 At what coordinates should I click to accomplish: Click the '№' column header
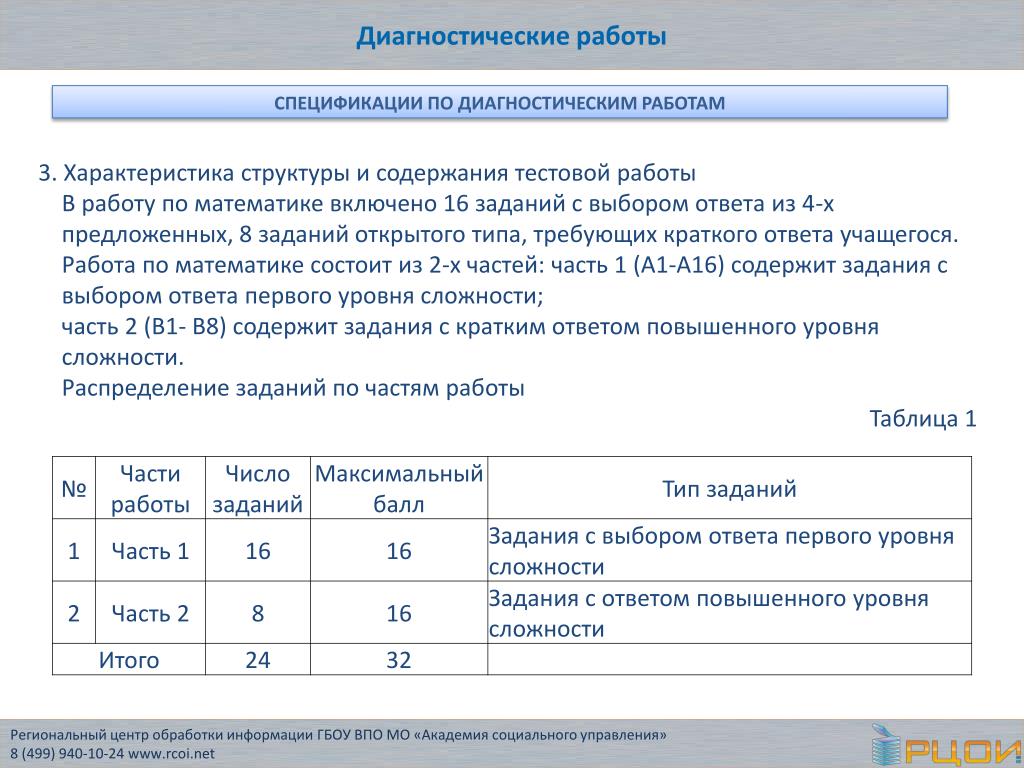click(74, 488)
